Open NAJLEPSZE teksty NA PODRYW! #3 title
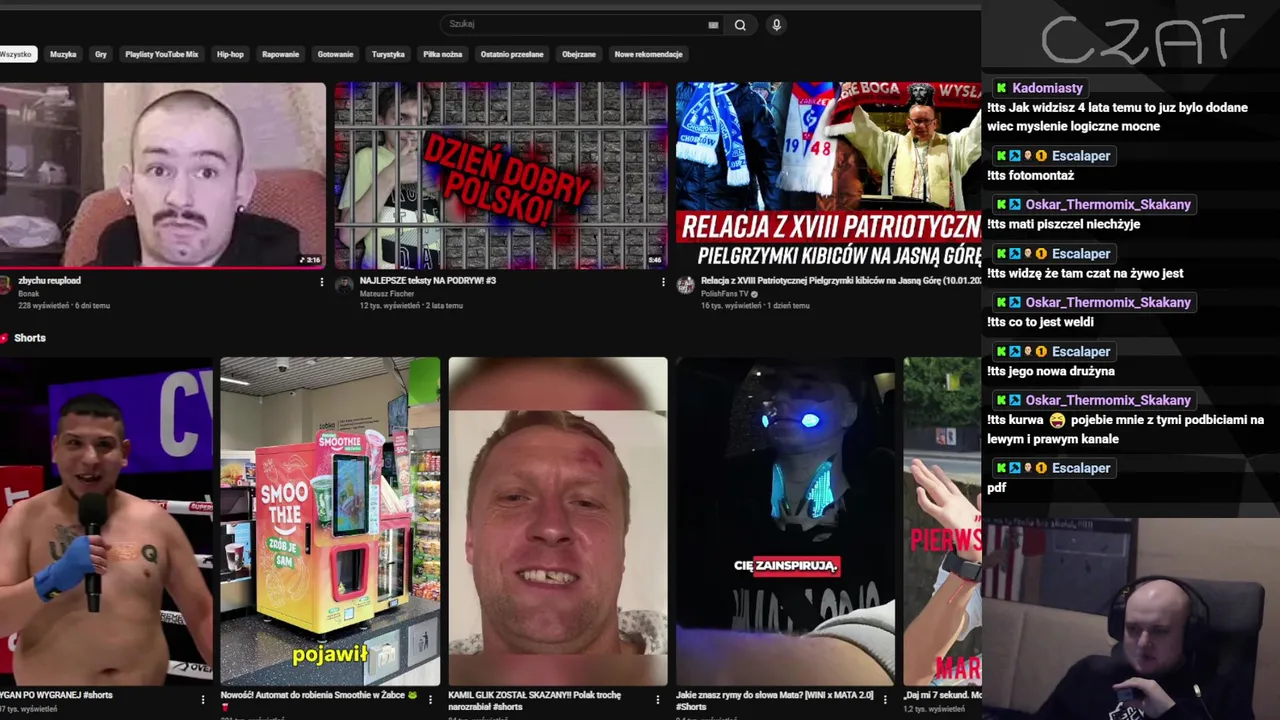Image resolution: width=1280 pixels, height=720 pixels. pos(428,281)
